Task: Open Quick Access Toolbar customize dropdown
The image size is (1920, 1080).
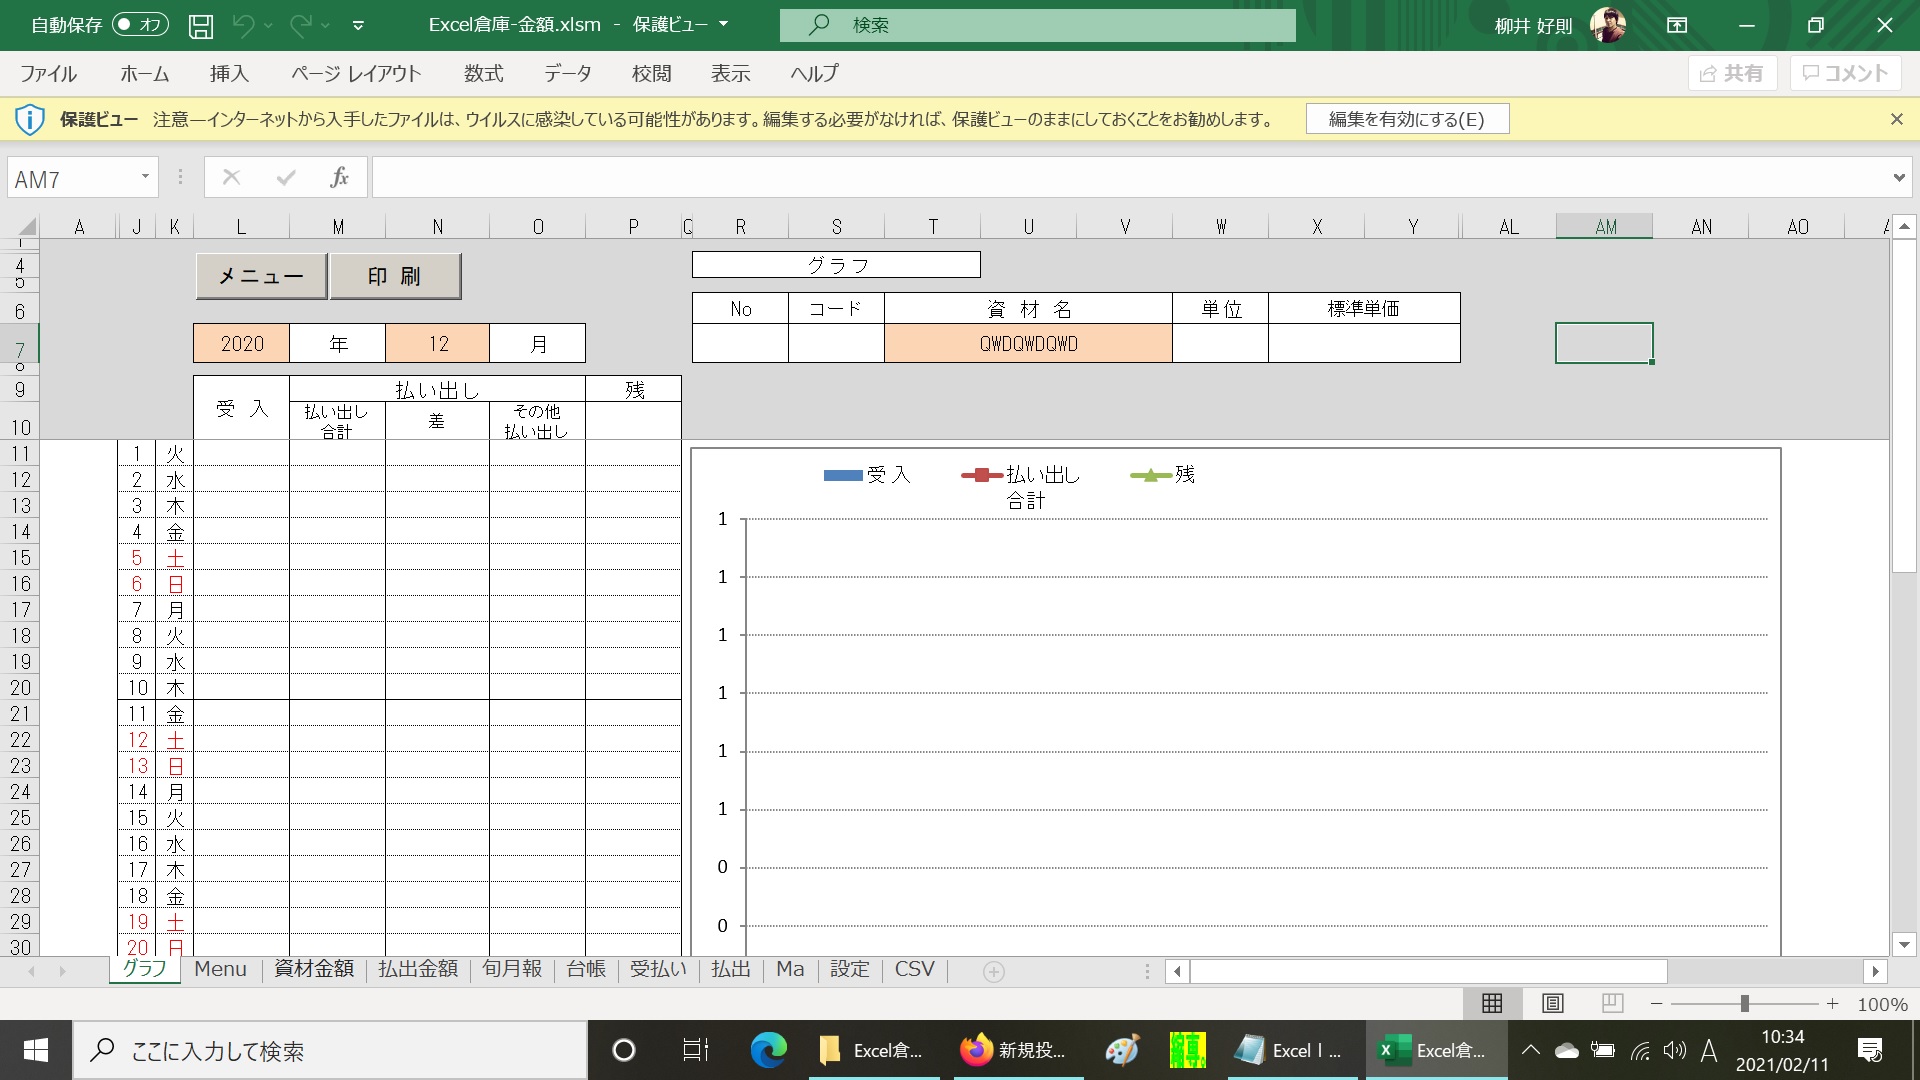Action: [358, 26]
